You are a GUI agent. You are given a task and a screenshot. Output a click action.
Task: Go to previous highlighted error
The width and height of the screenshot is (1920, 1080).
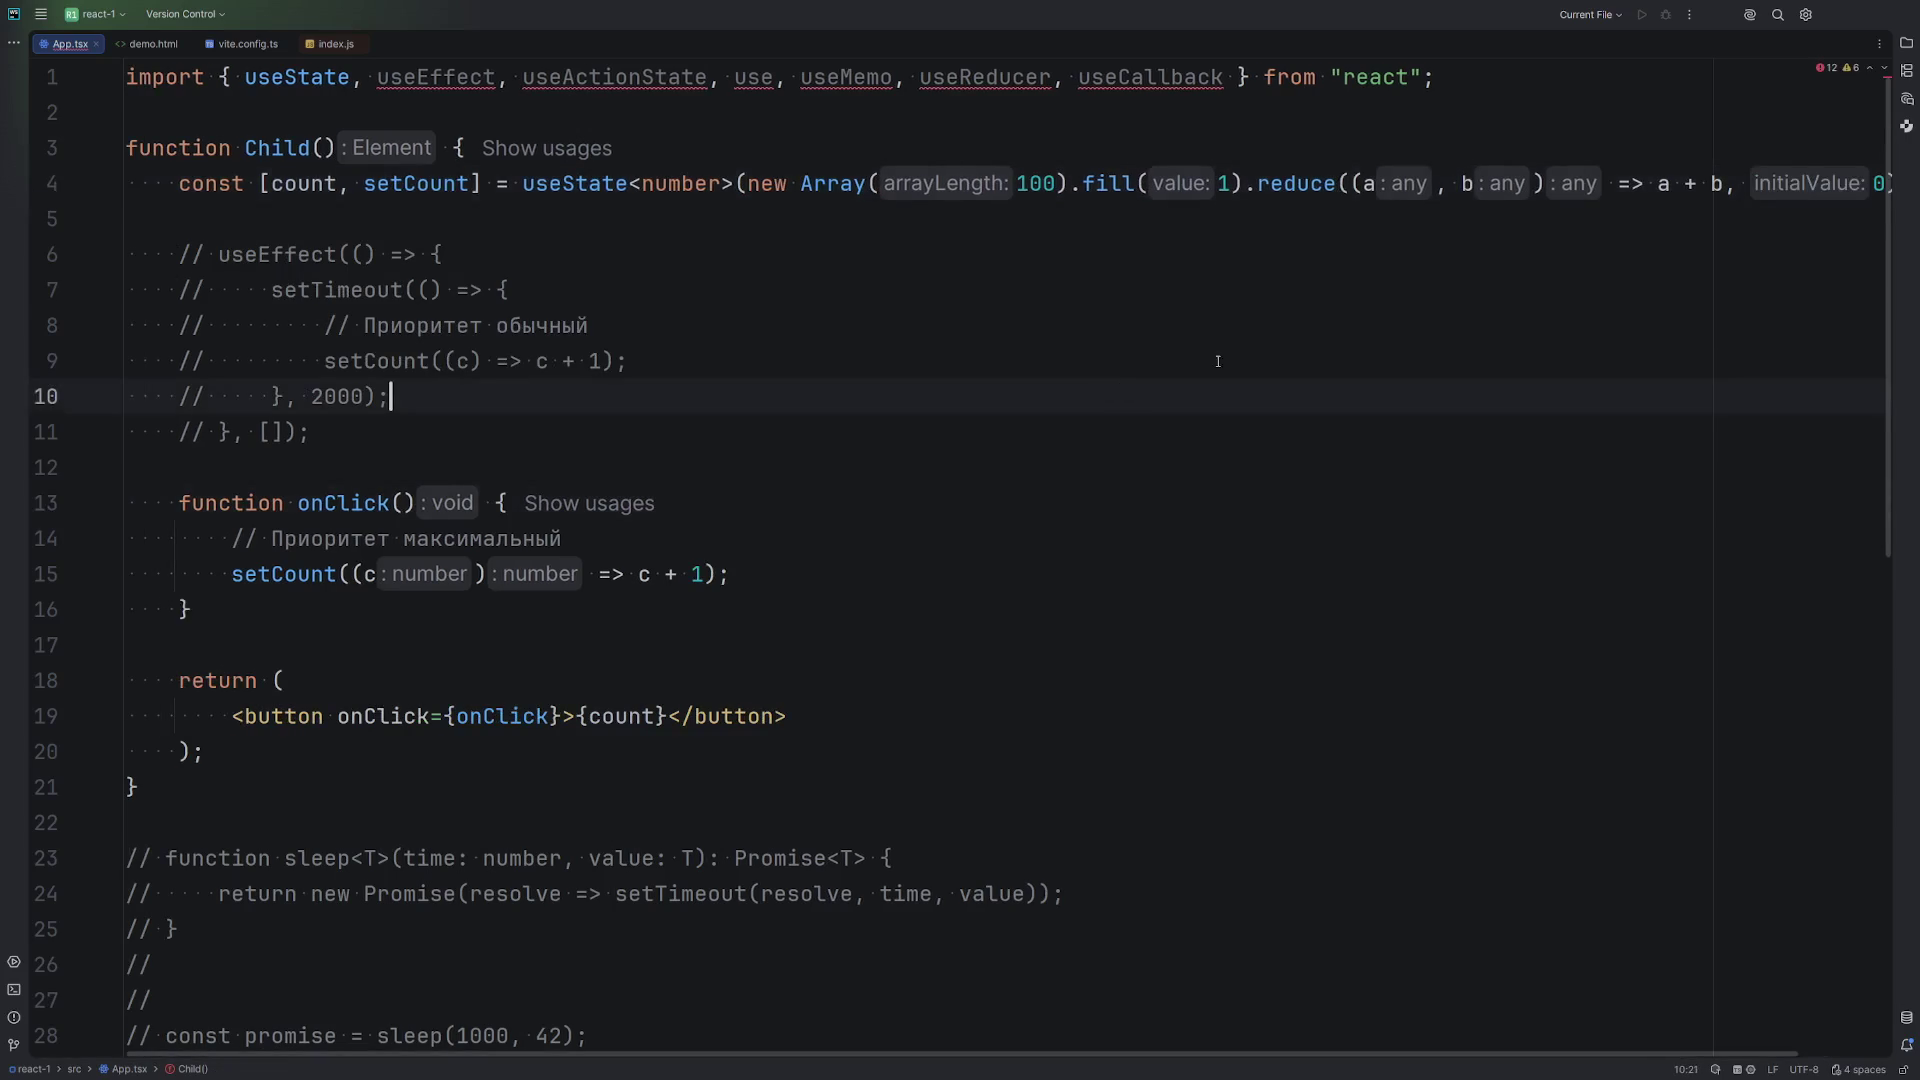pyautogui.click(x=1870, y=68)
